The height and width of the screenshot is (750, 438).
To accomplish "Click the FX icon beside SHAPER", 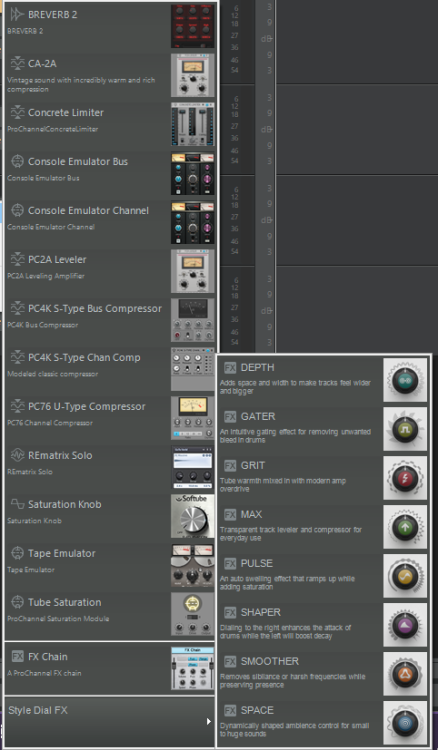I will point(230,612).
